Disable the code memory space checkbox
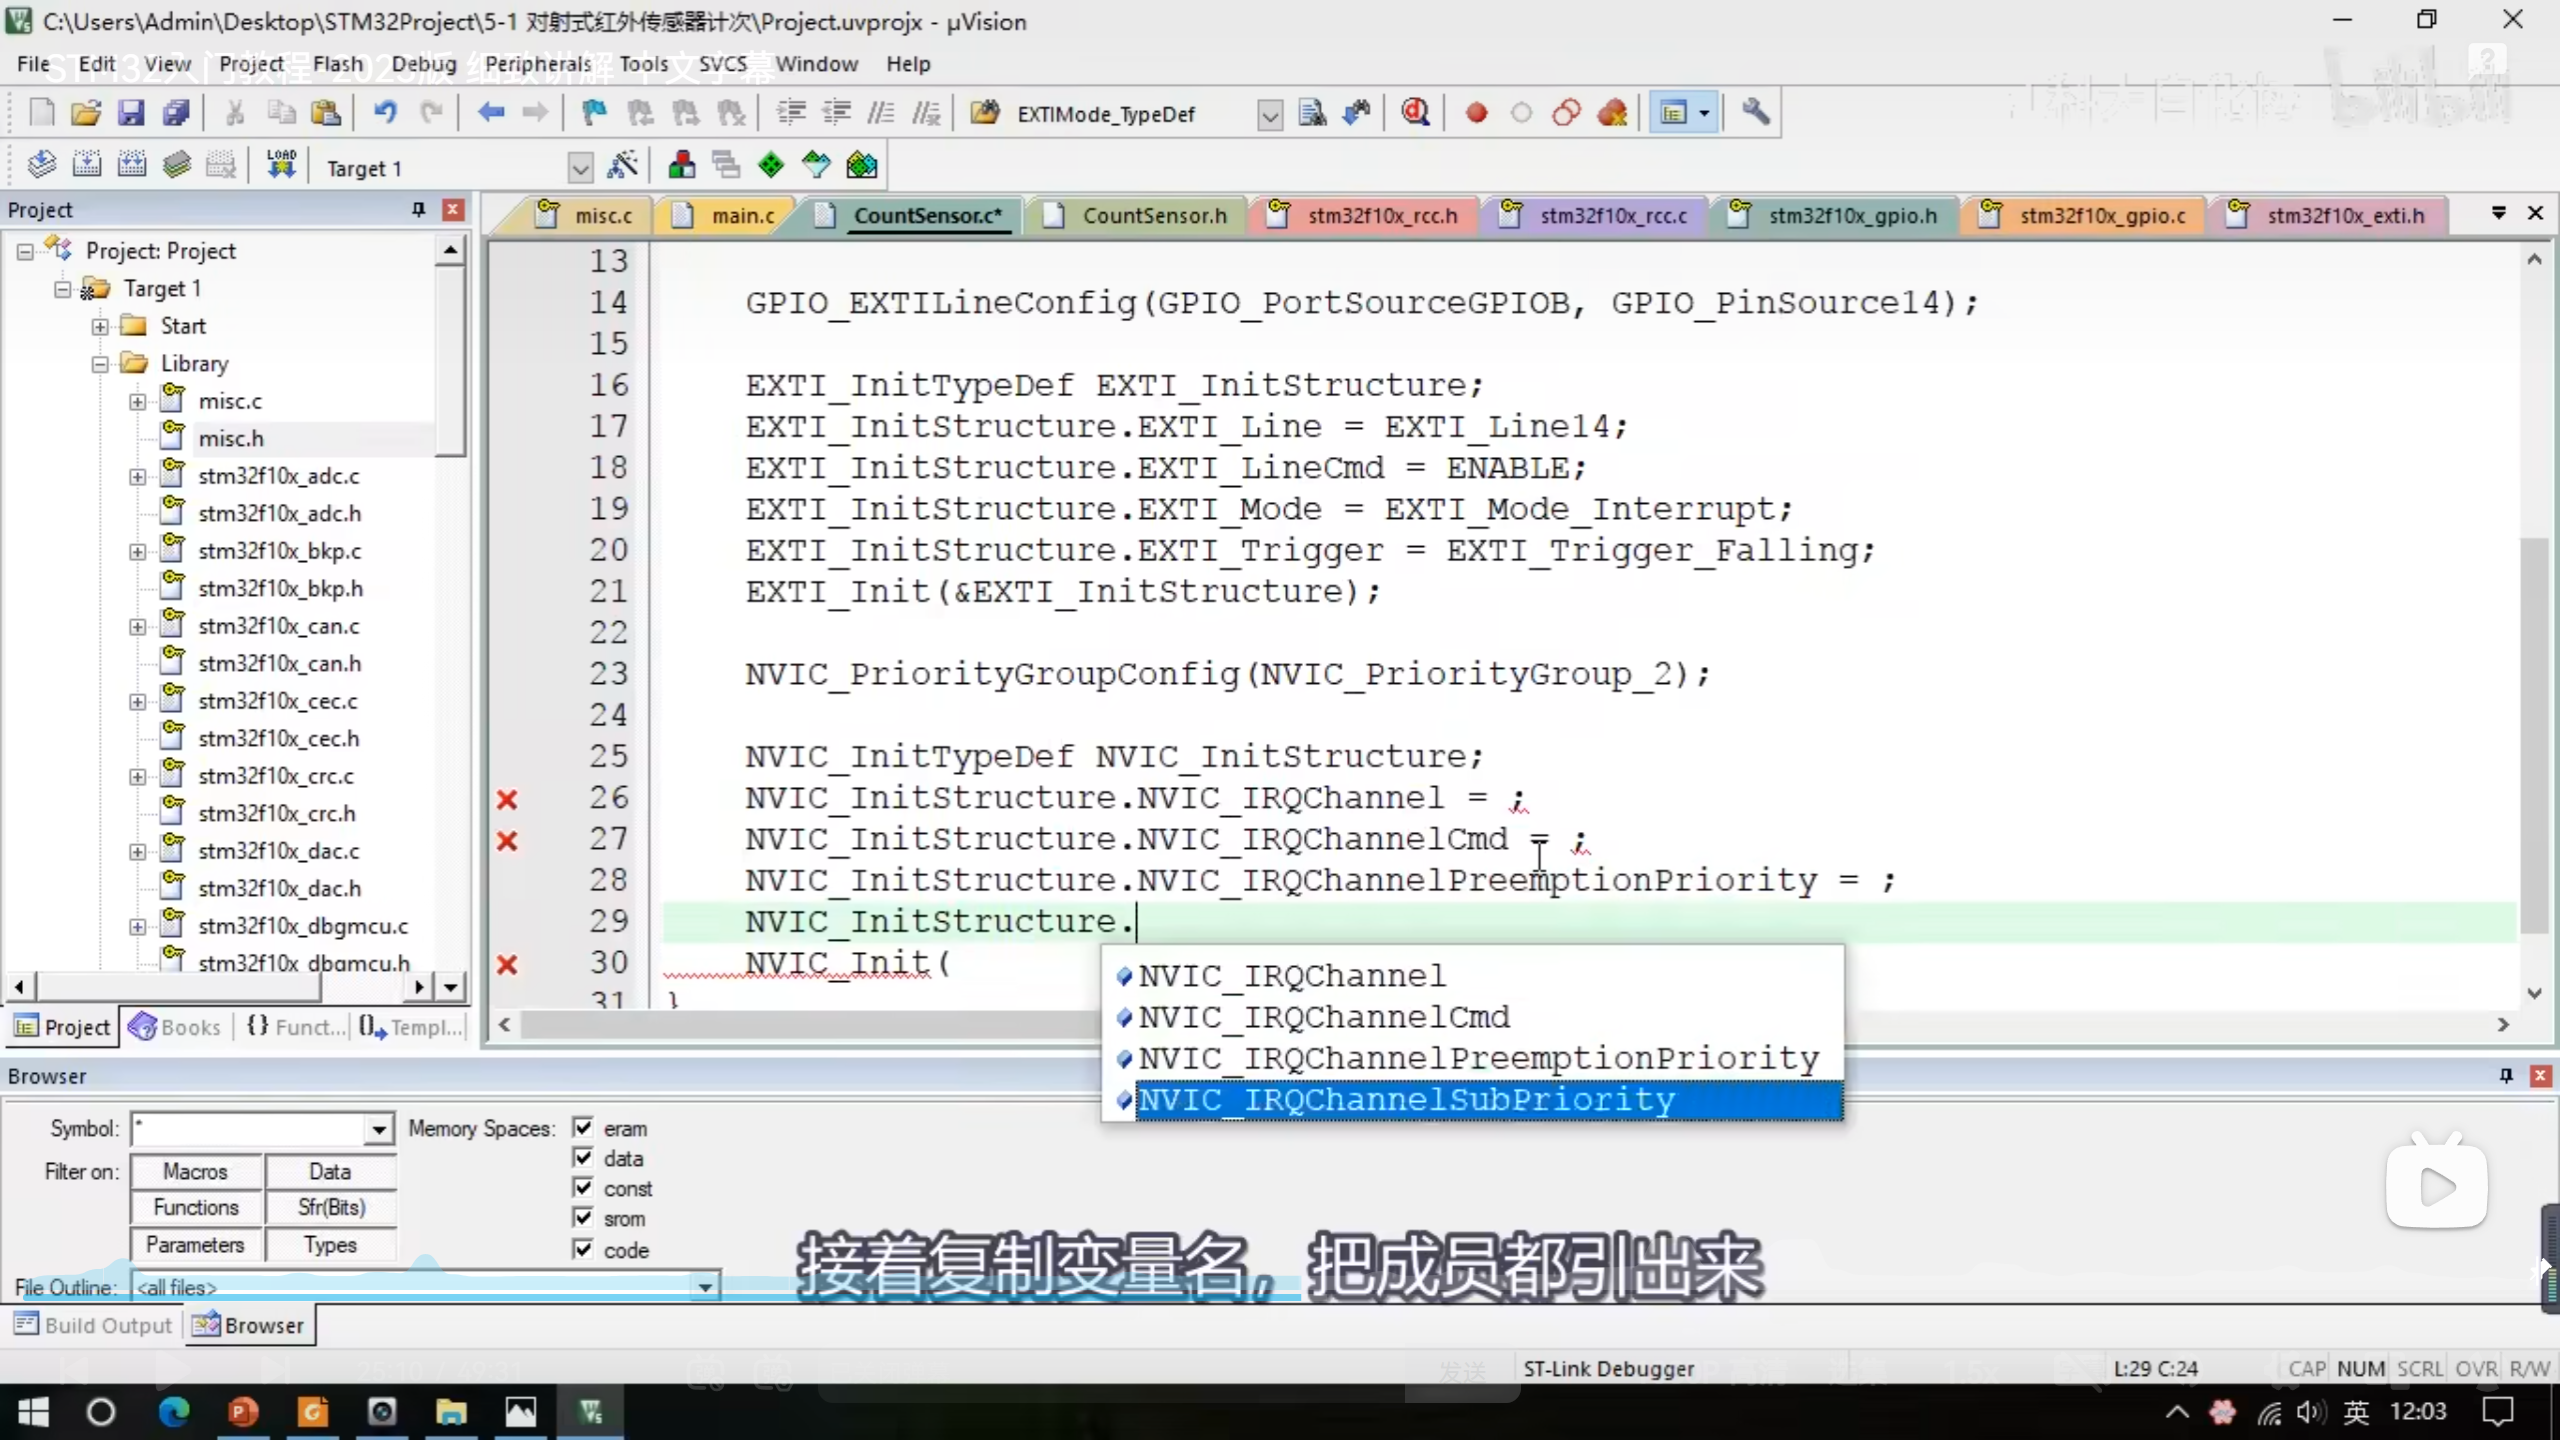The height and width of the screenshot is (1440, 2560). 583,1249
